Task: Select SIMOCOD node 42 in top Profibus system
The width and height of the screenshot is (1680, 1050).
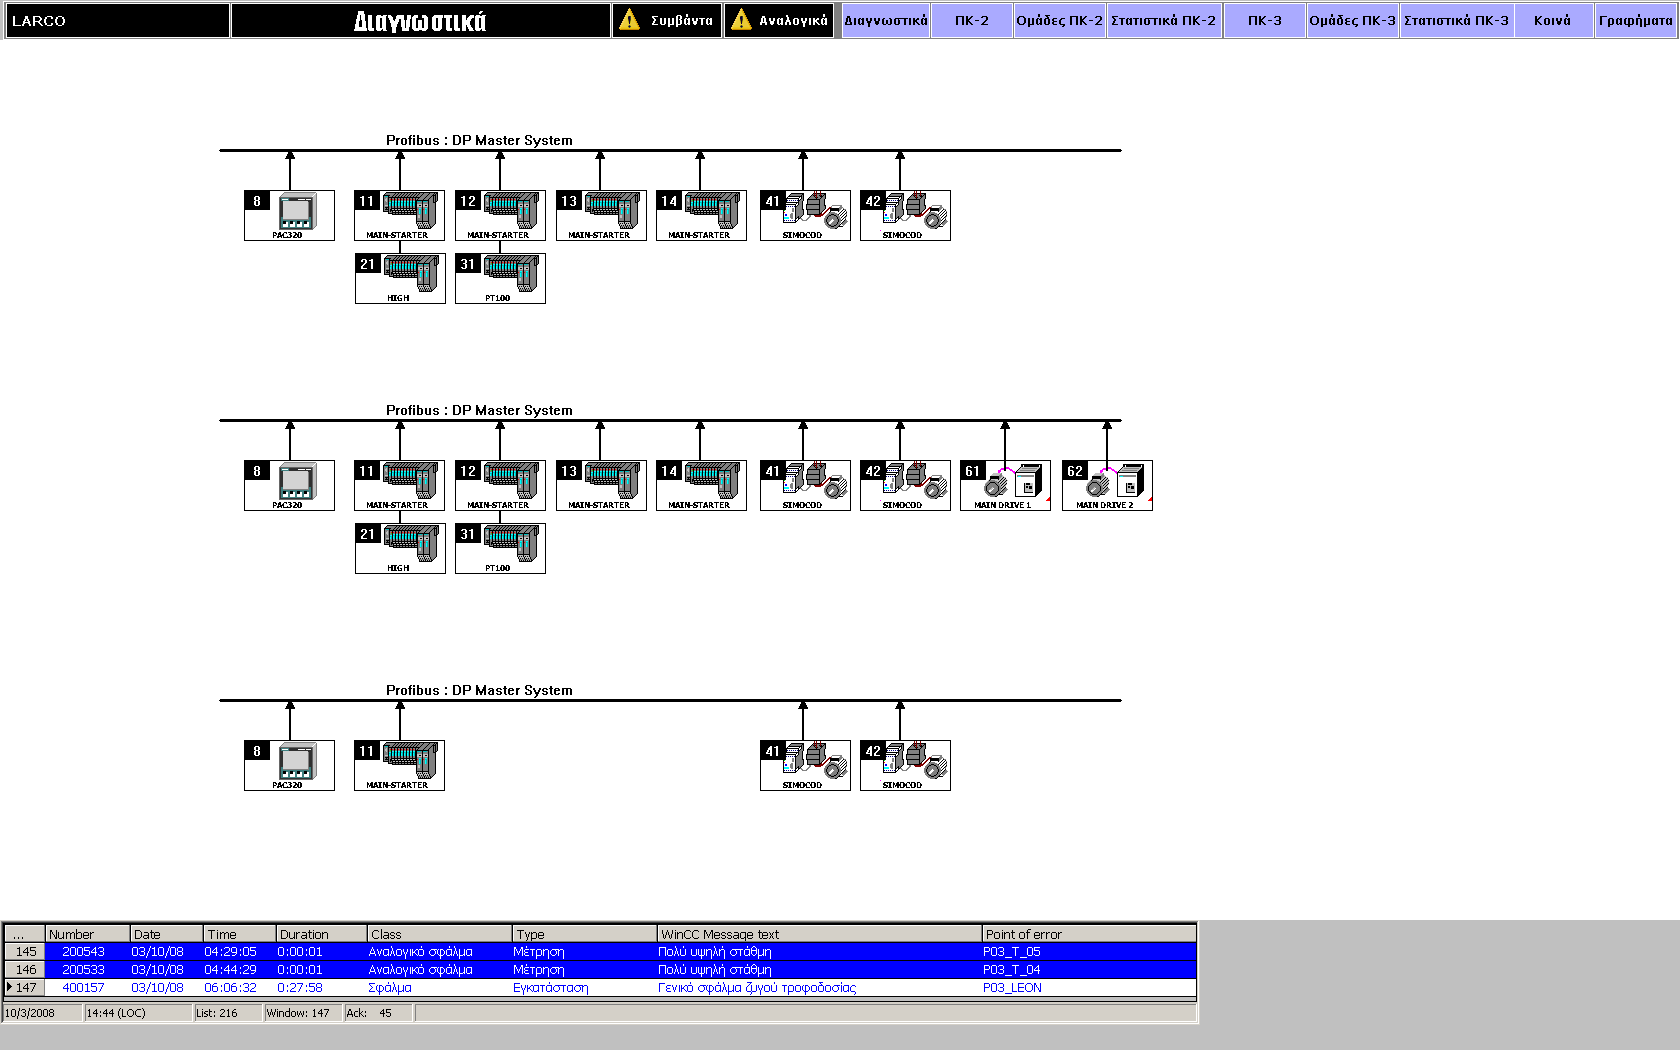Action: (905, 215)
